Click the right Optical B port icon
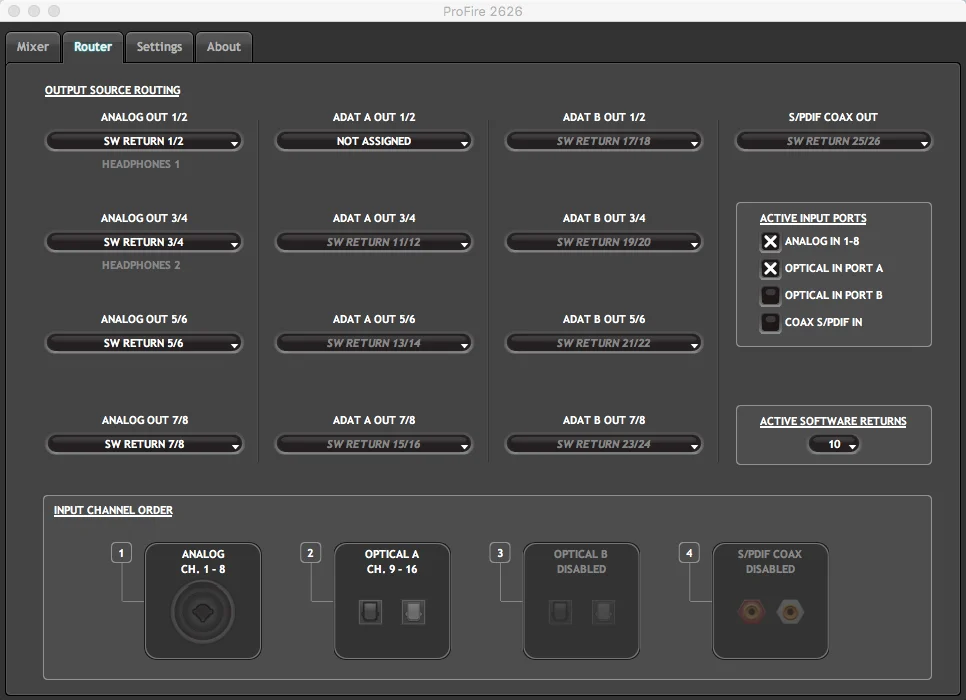Image resolution: width=966 pixels, height=700 pixels. click(603, 612)
